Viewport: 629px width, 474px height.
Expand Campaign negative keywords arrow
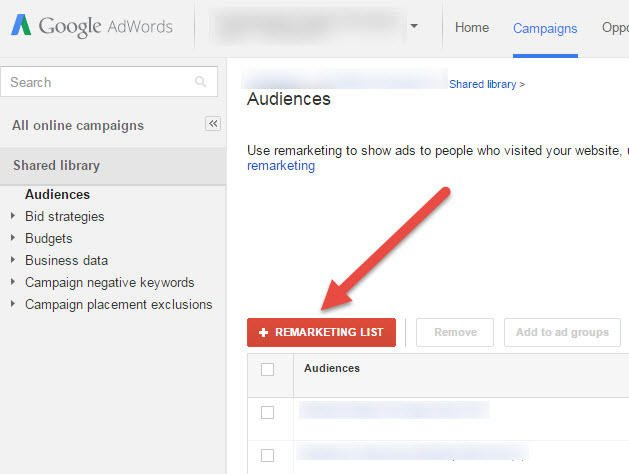point(13,282)
